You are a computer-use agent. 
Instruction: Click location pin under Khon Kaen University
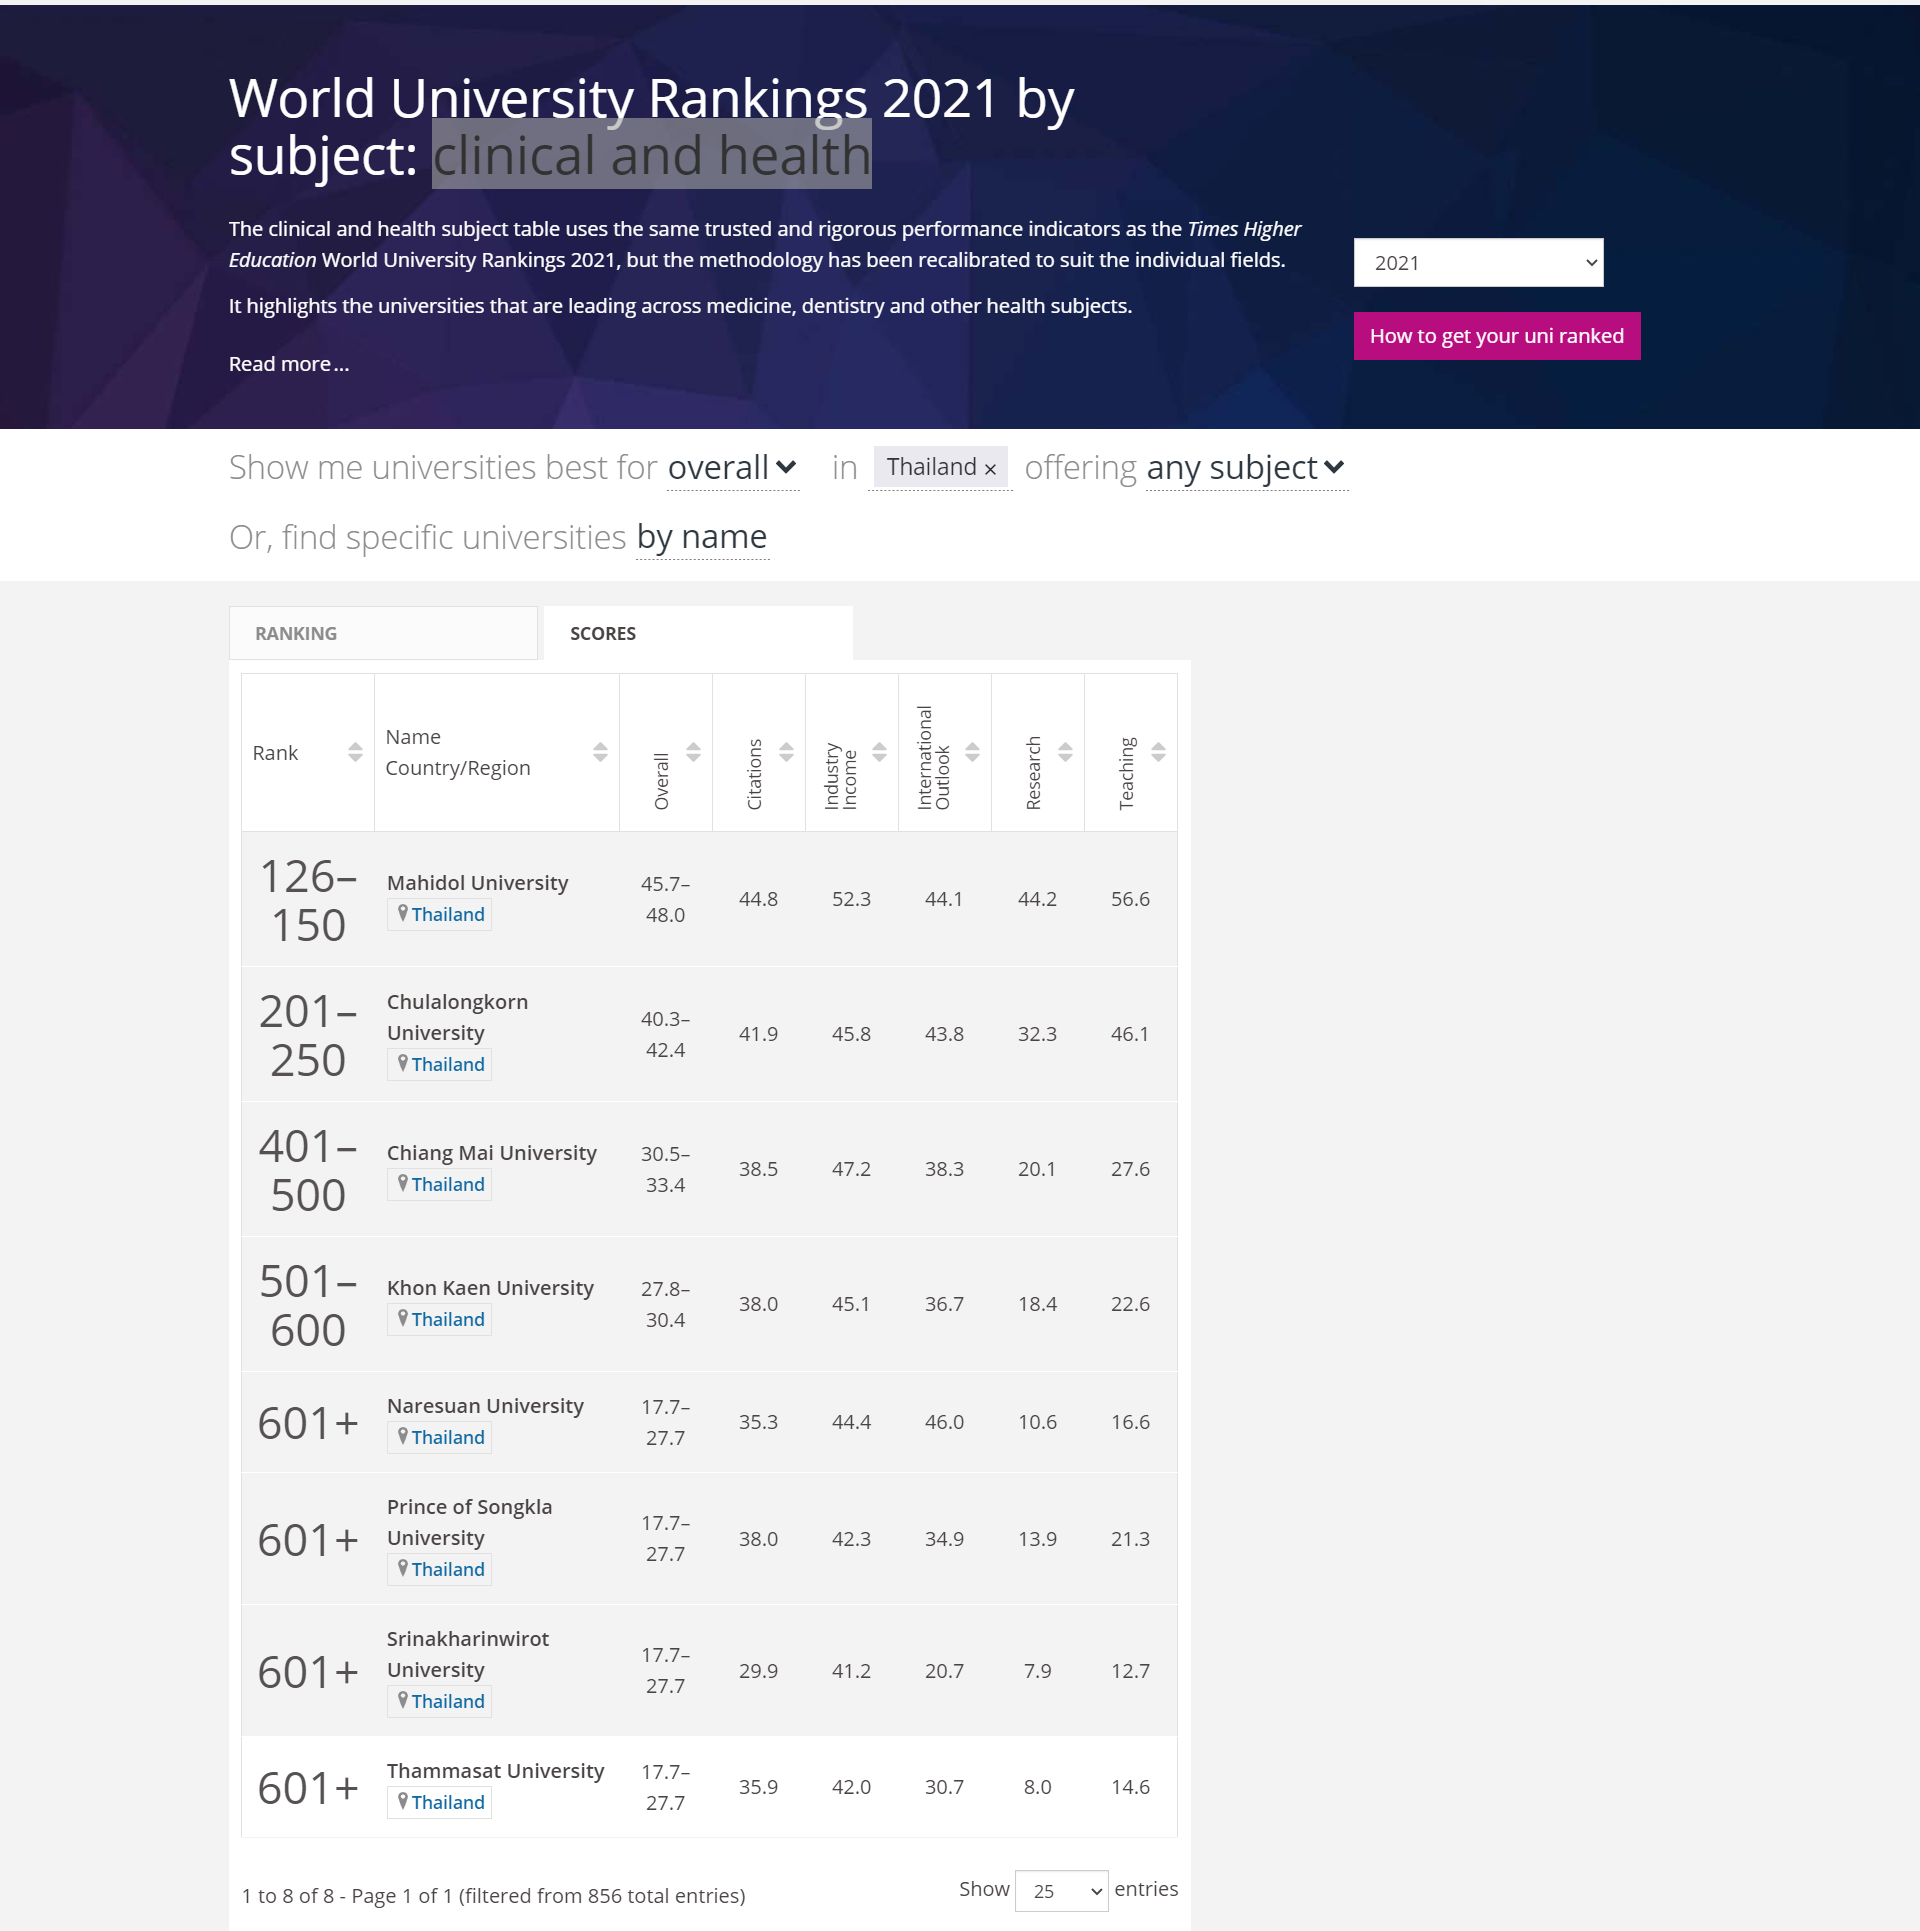tap(402, 1318)
